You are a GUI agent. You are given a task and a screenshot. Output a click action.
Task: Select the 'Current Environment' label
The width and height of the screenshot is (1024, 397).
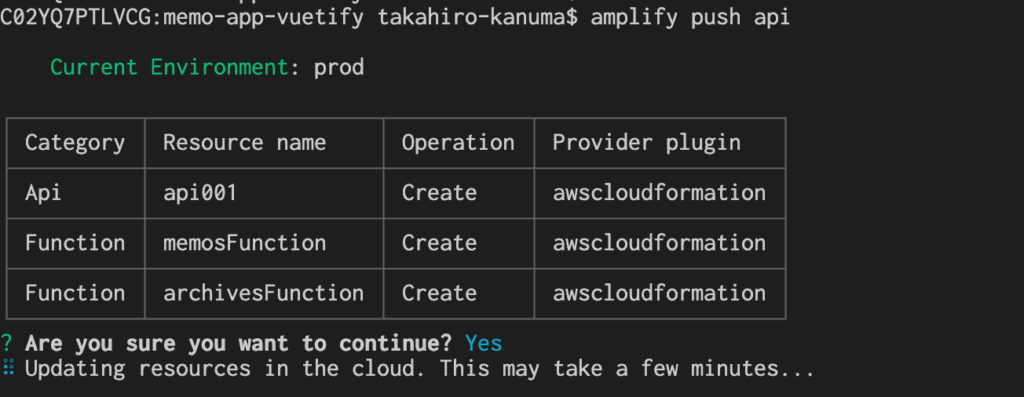(x=169, y=67)
